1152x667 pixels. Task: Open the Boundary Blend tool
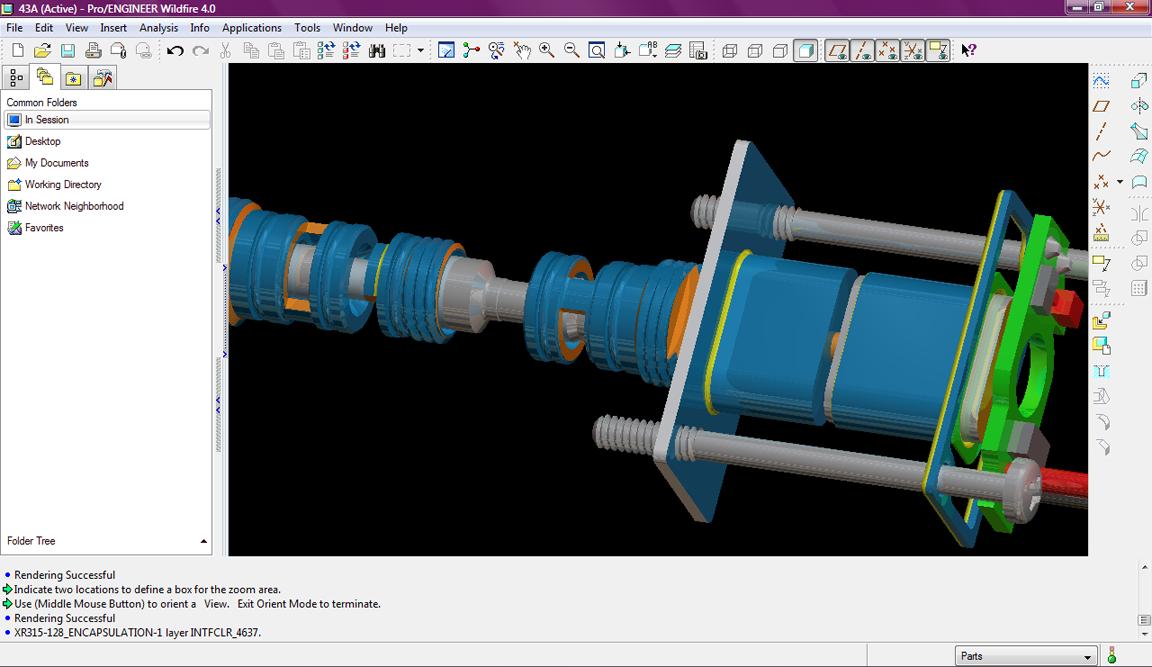click(x=1139, y=156)
